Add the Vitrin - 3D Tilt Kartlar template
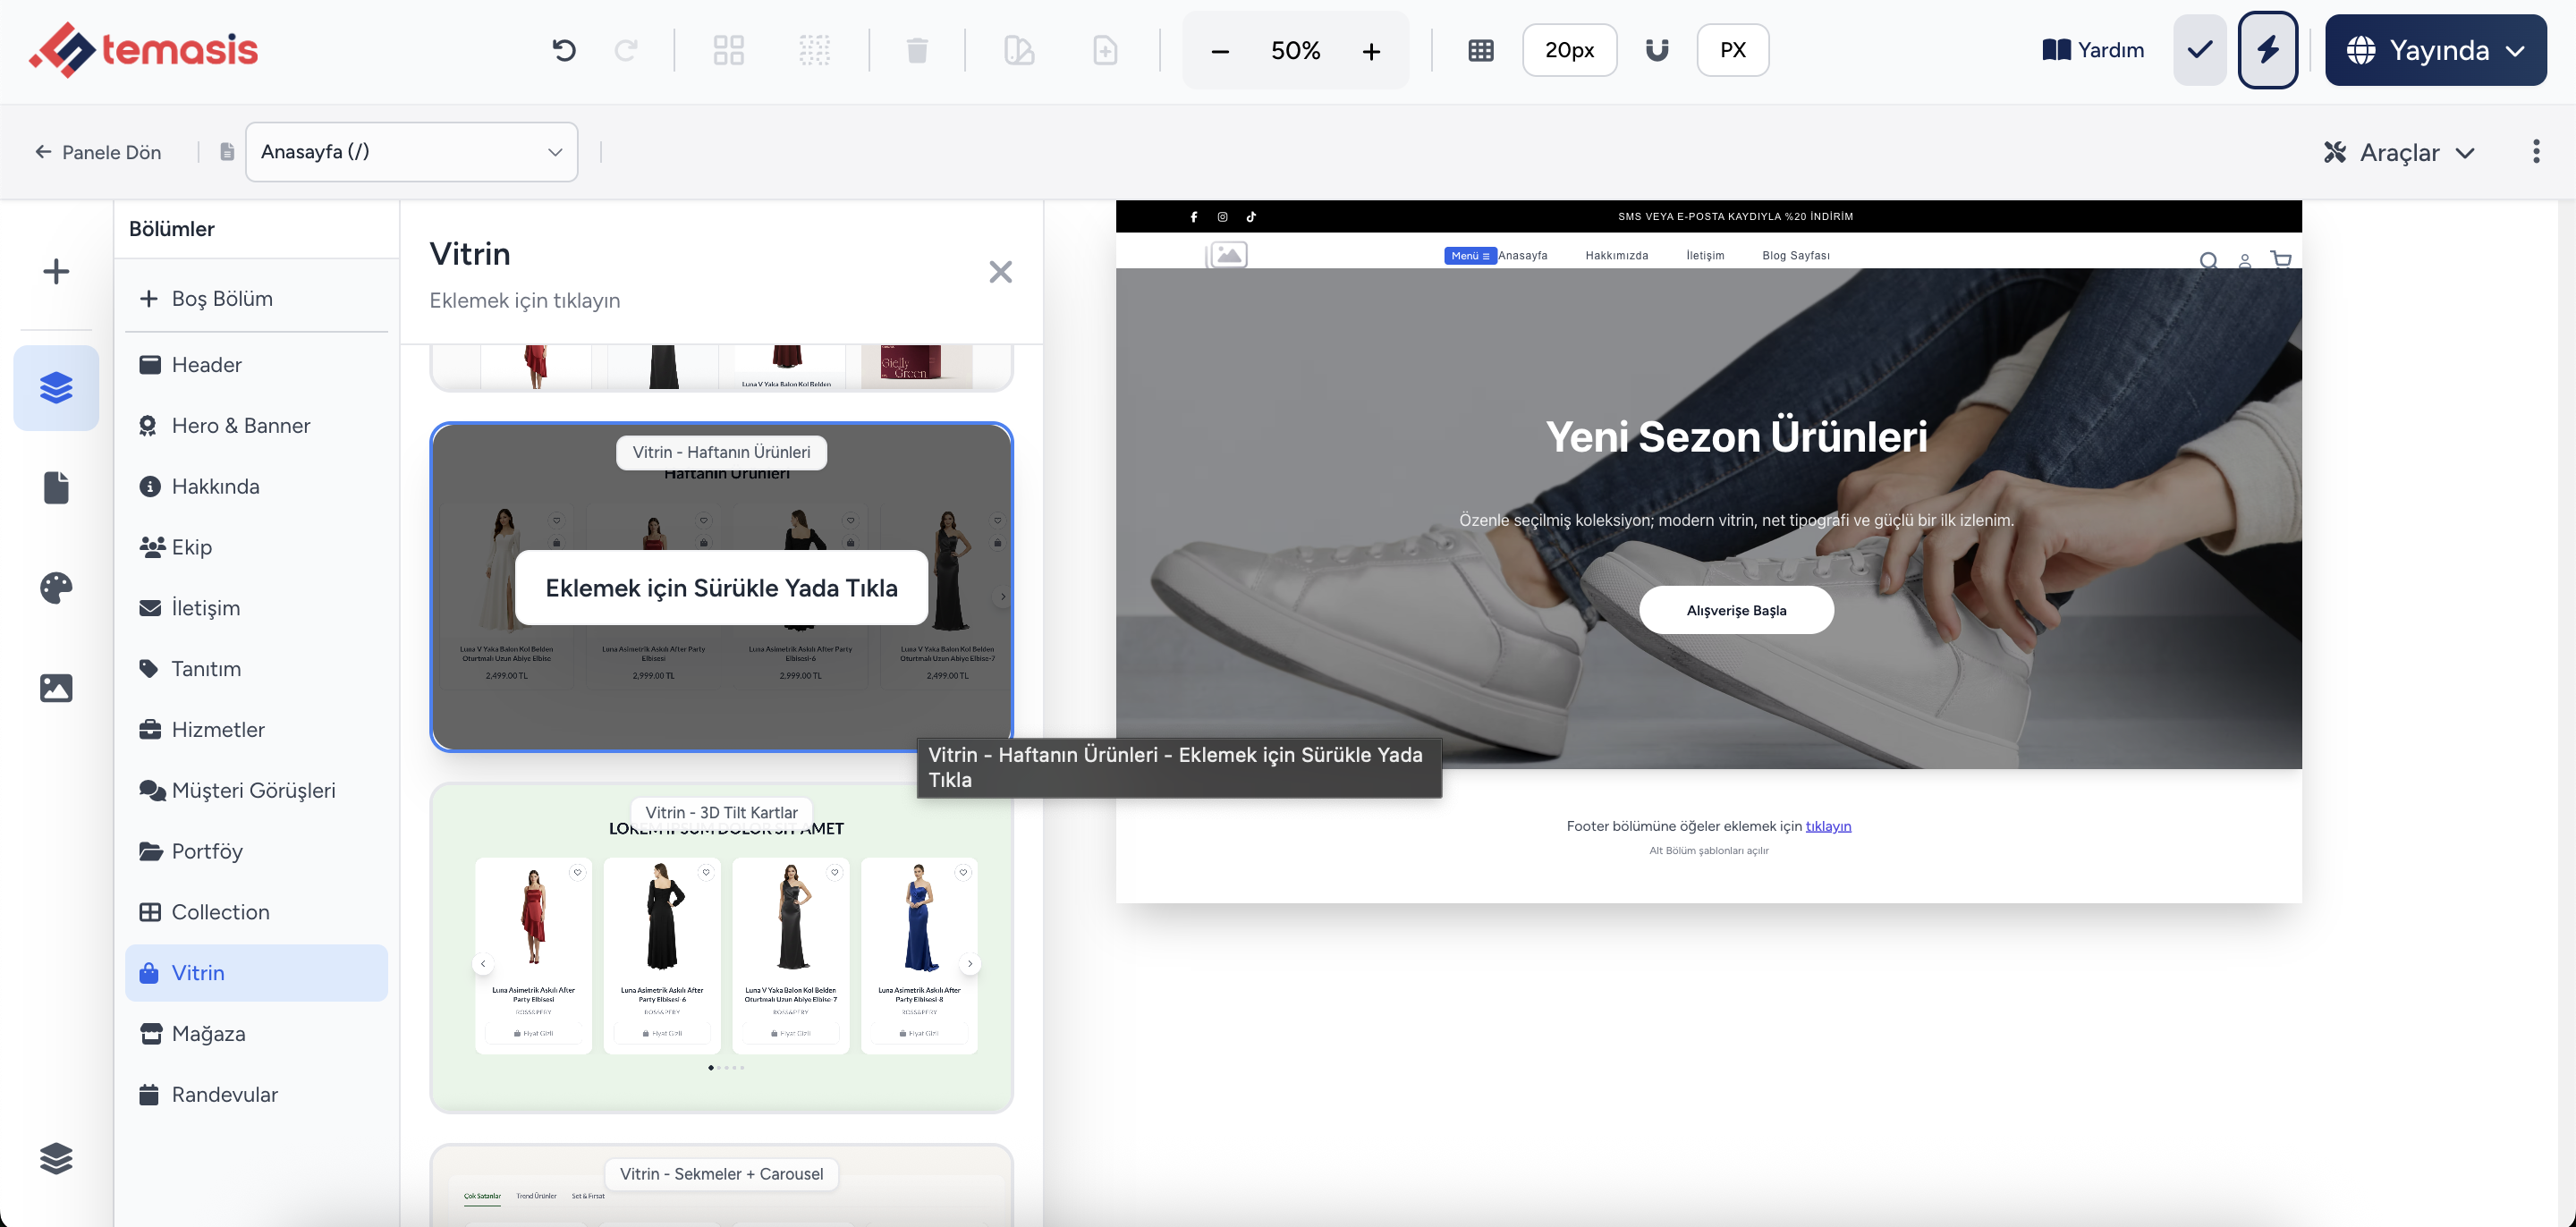This screenshot has width=2576, height=1227. [x=721, y=948]
